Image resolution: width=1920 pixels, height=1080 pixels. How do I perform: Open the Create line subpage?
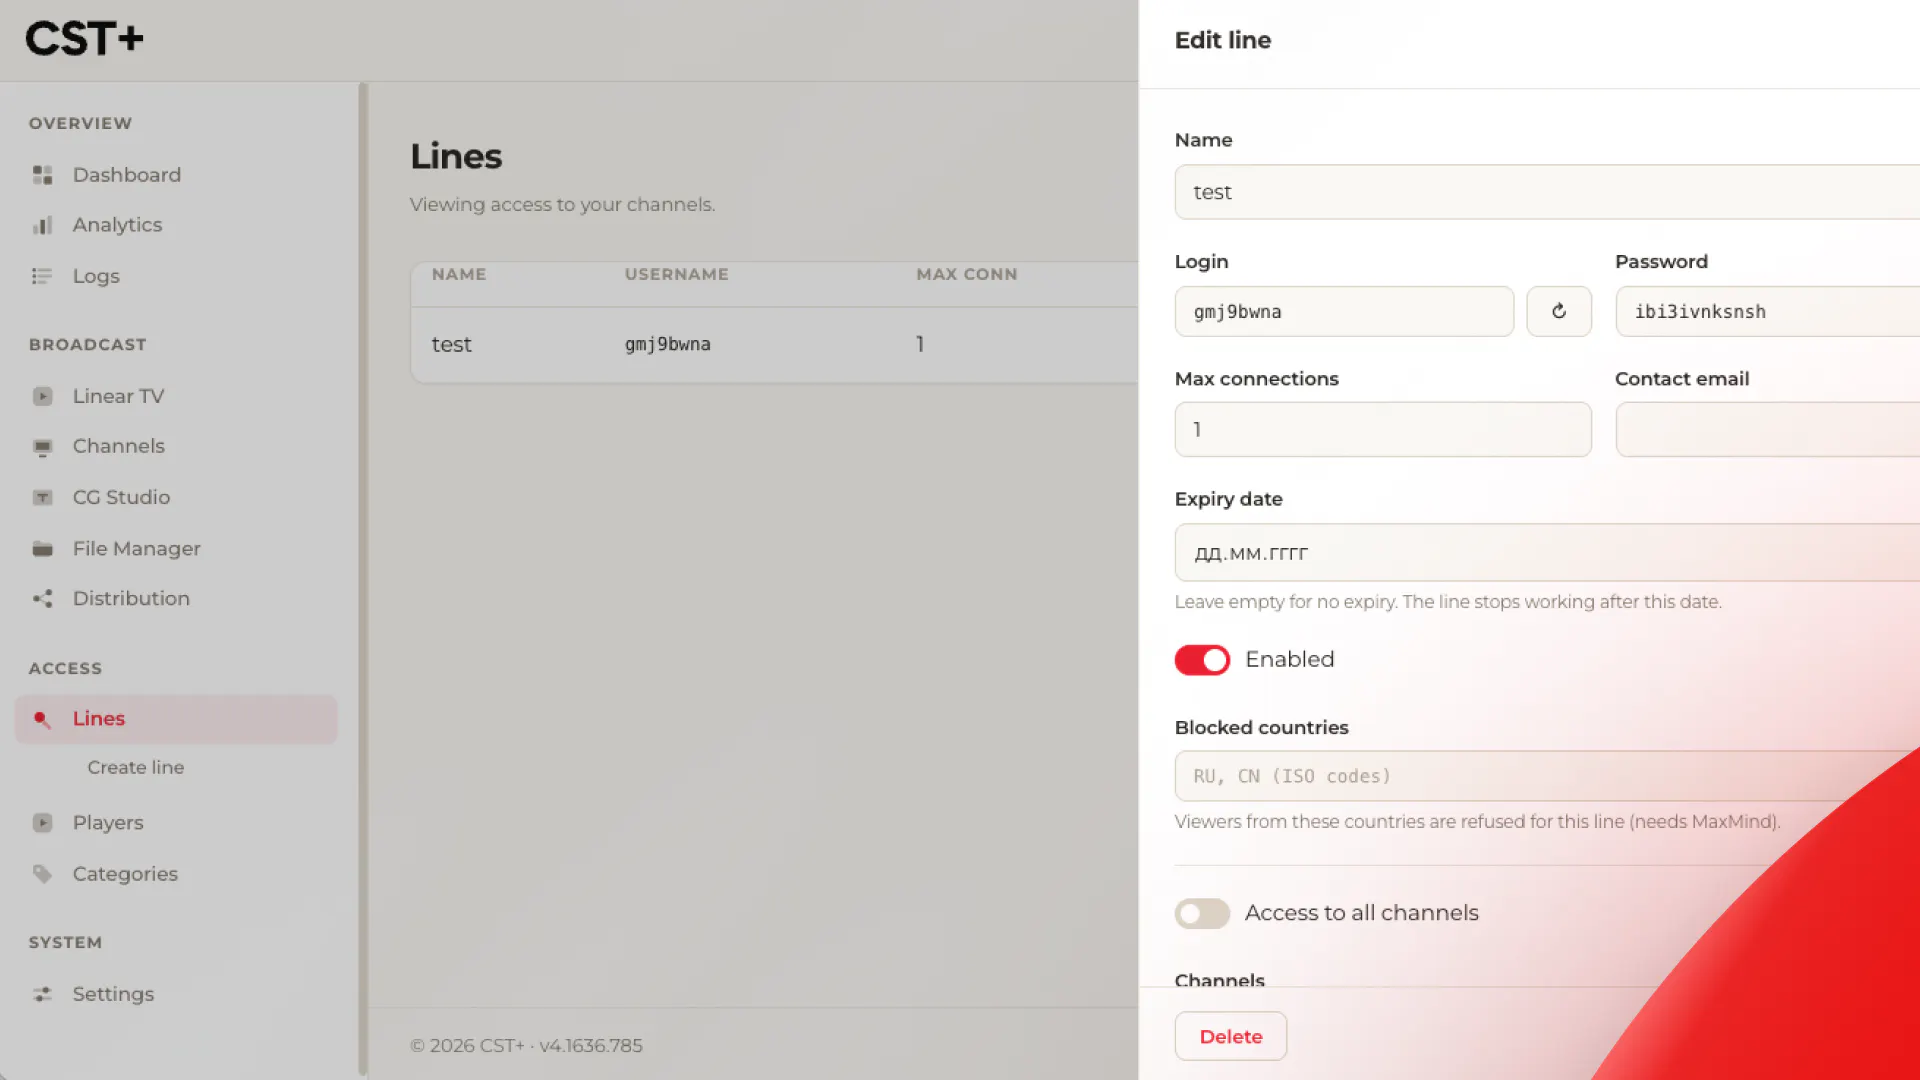point(135,767)
